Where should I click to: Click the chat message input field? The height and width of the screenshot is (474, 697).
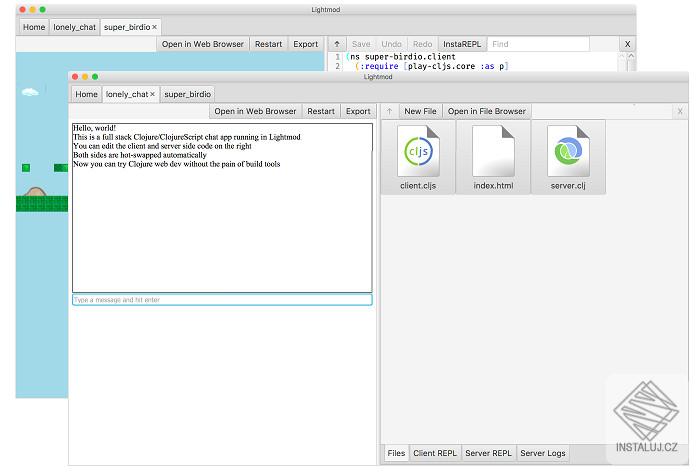[222, 300]
